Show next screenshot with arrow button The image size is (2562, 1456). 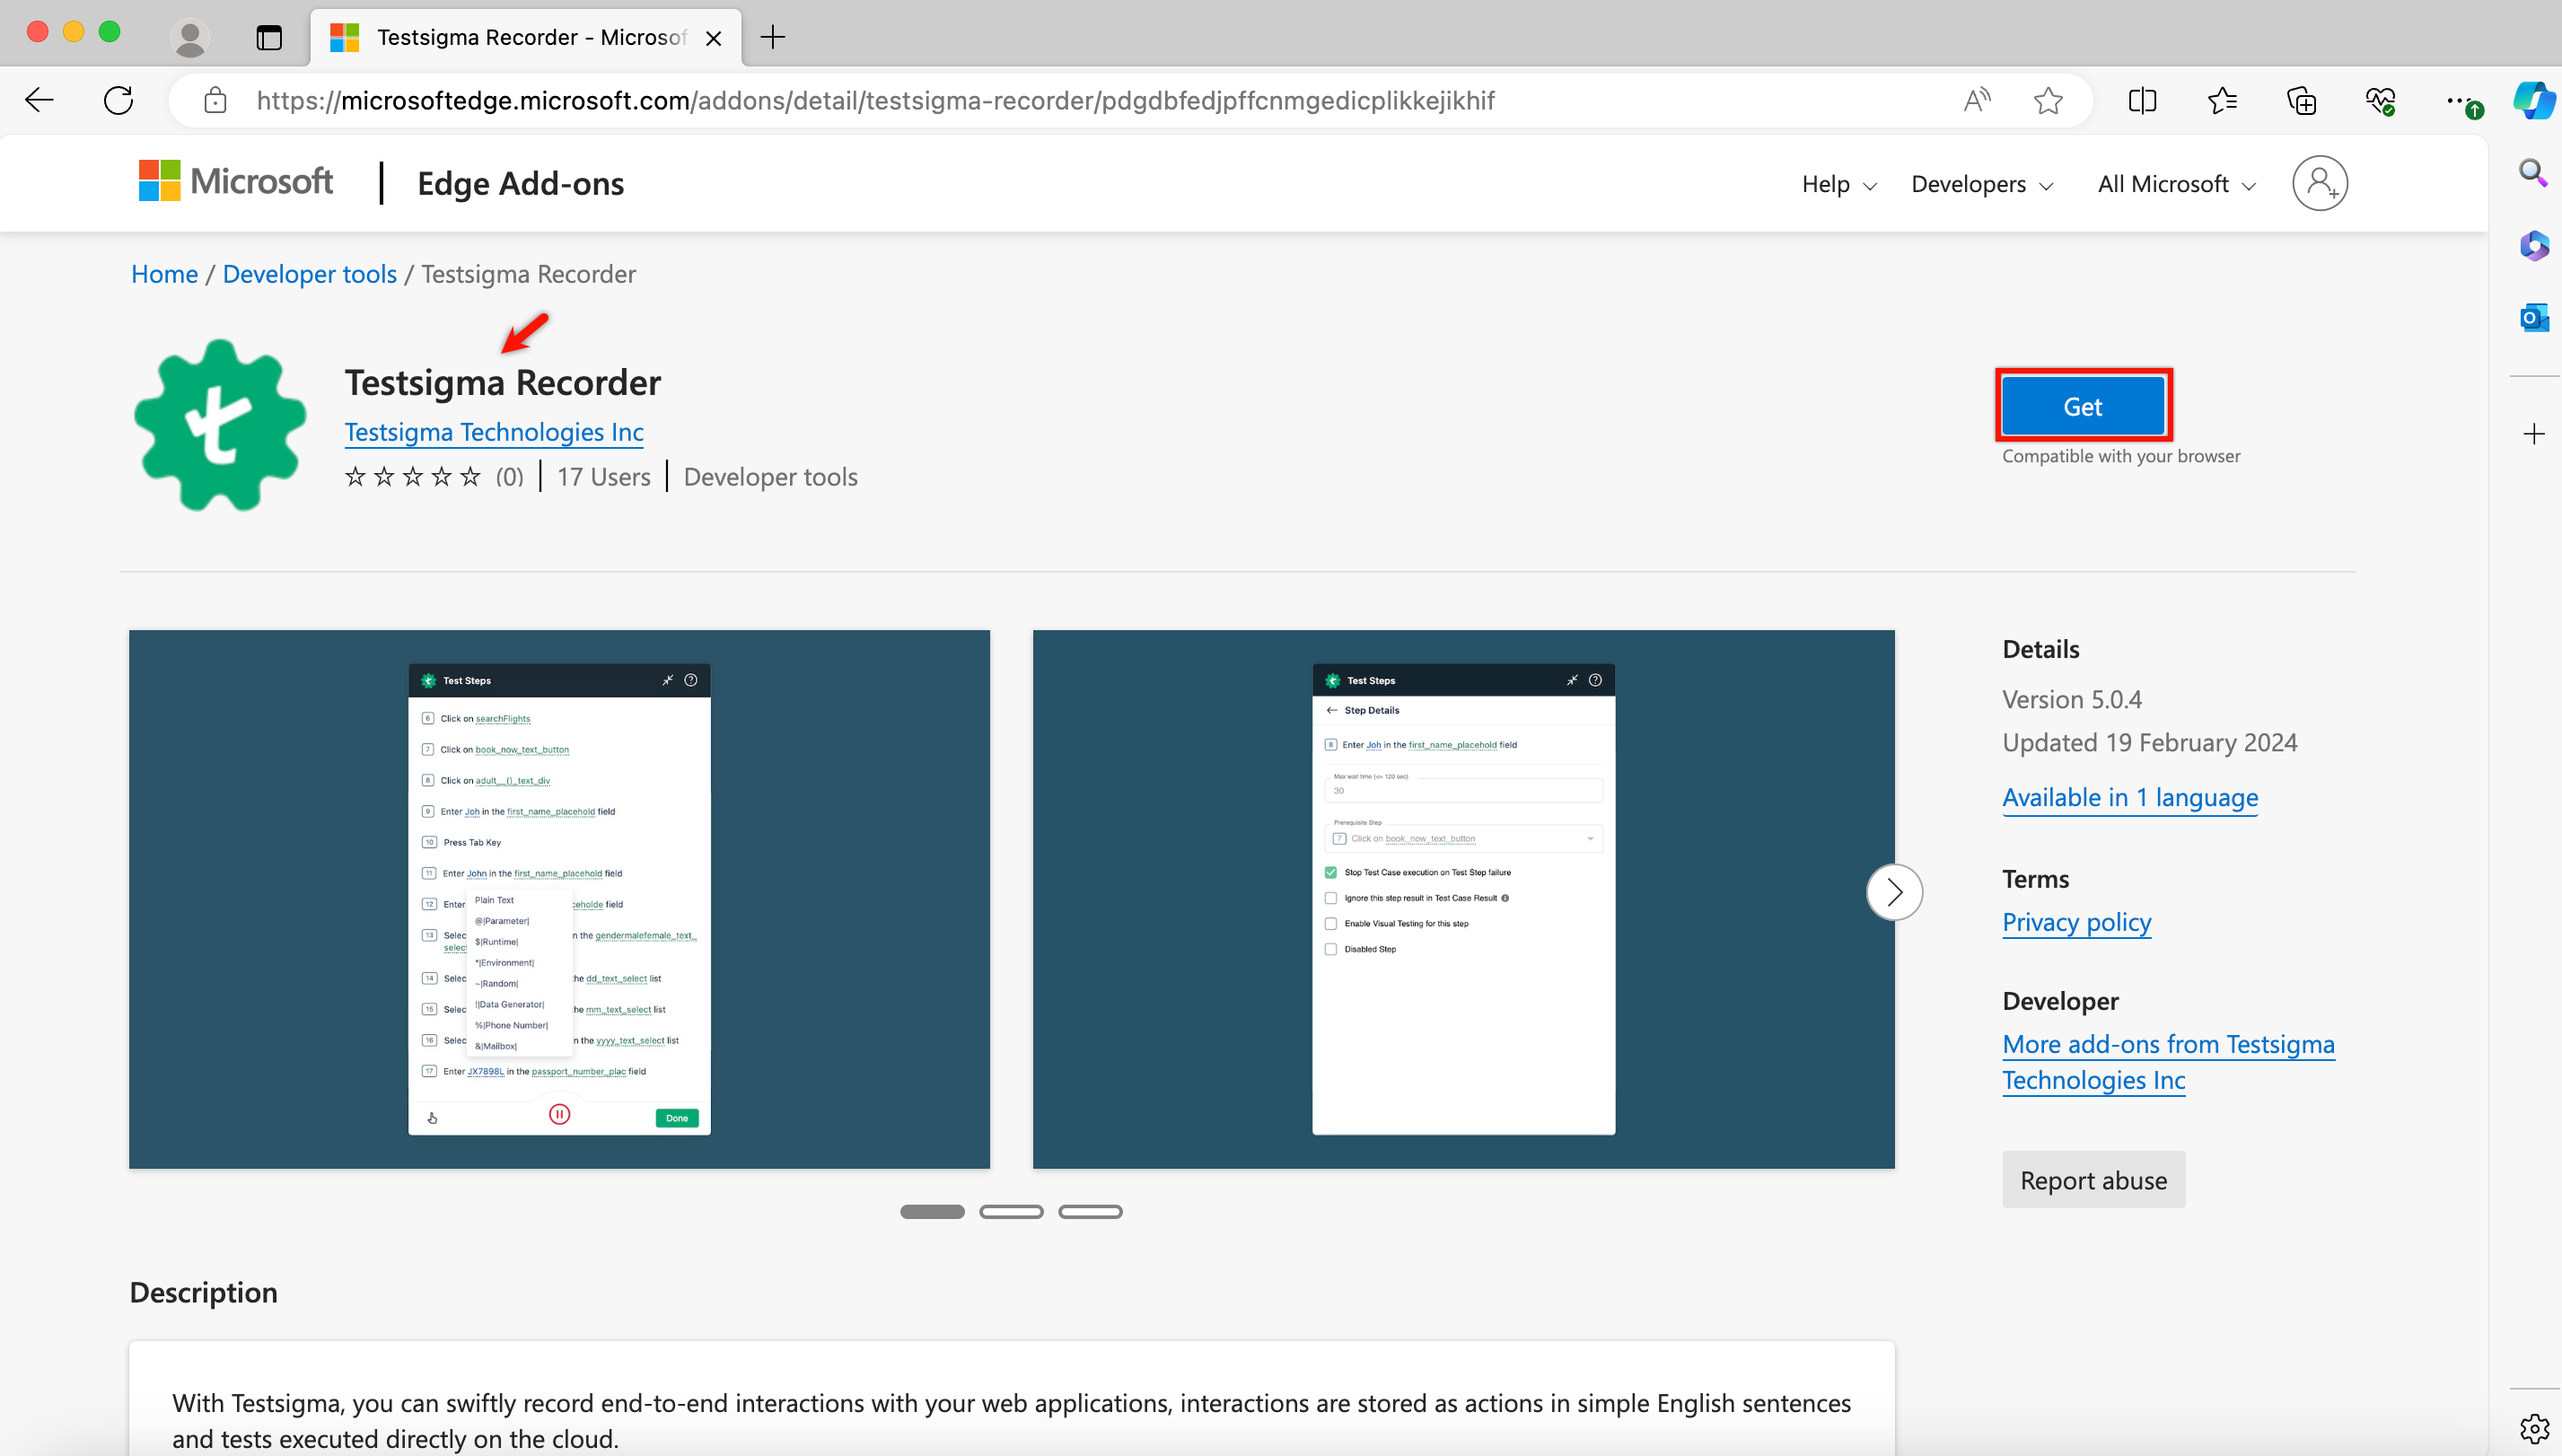[x=1894, y=892]
